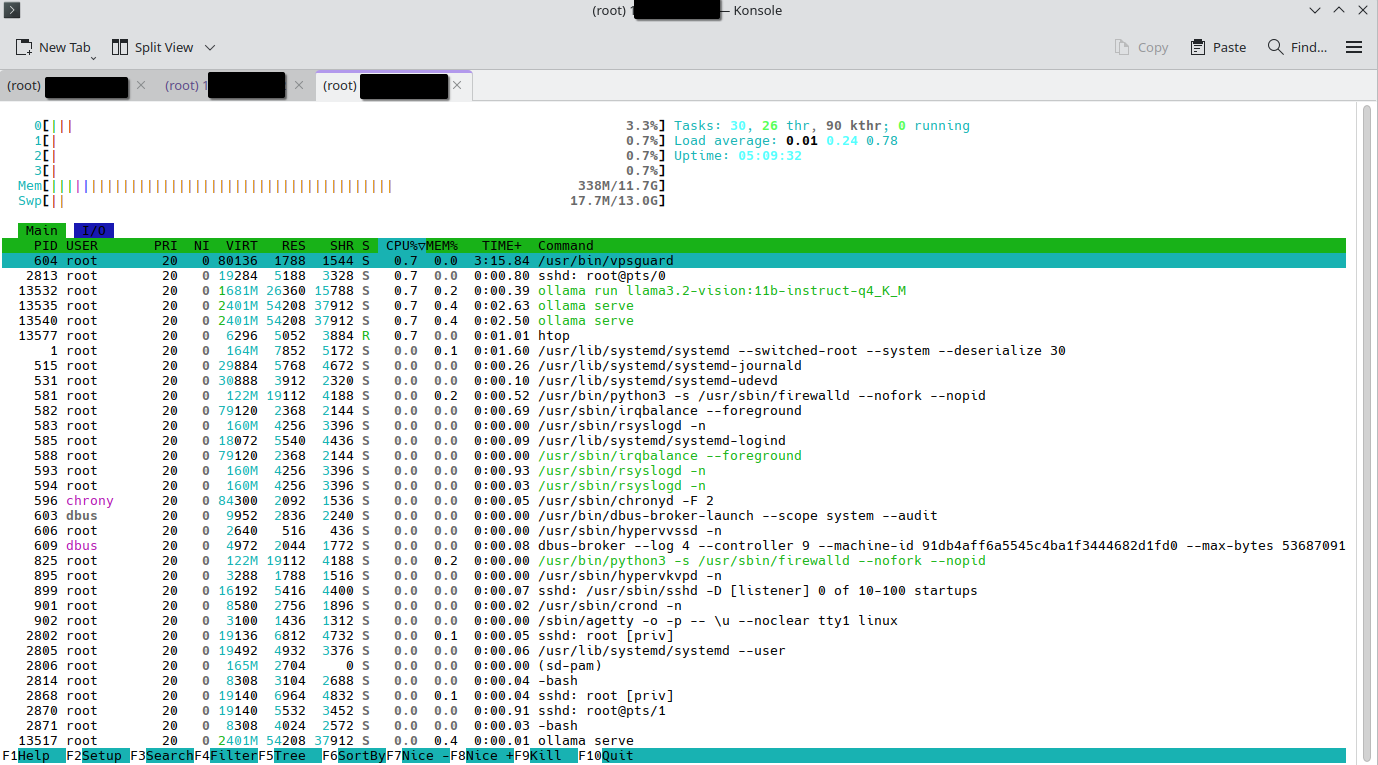
Task: Switch to the purple-titled (root) 1 tab
Action: pos(235,86)
